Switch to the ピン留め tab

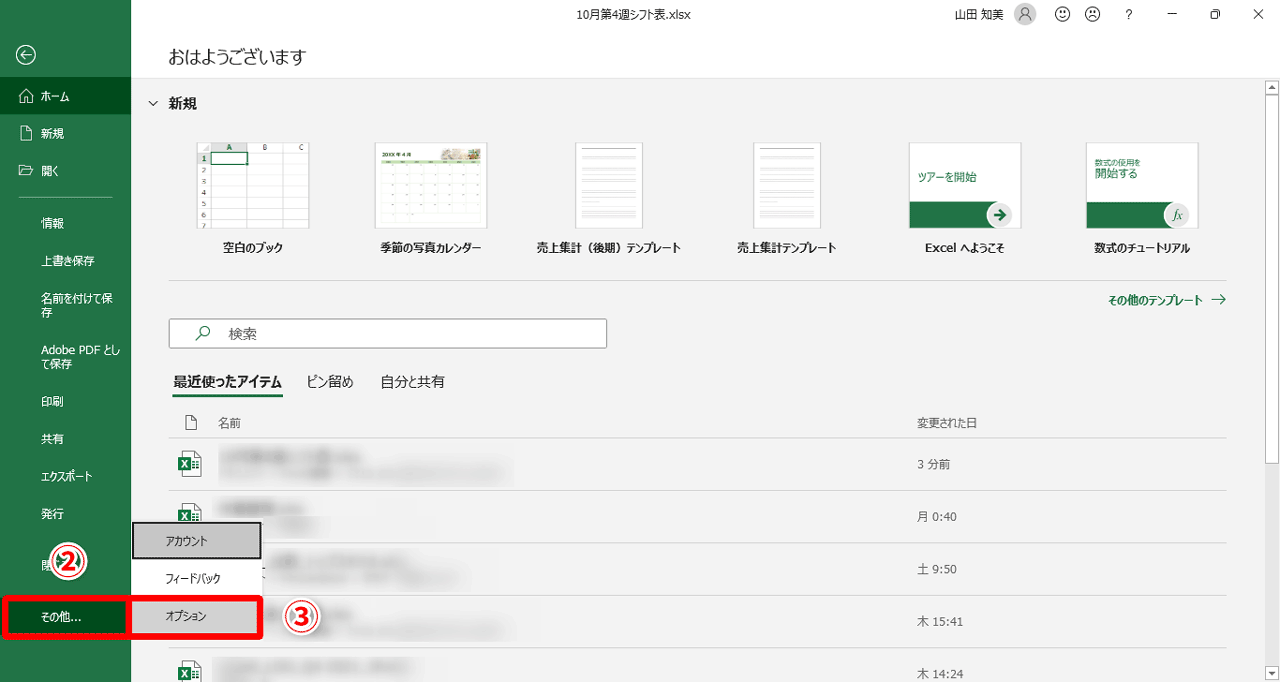[x=330, y=381]
